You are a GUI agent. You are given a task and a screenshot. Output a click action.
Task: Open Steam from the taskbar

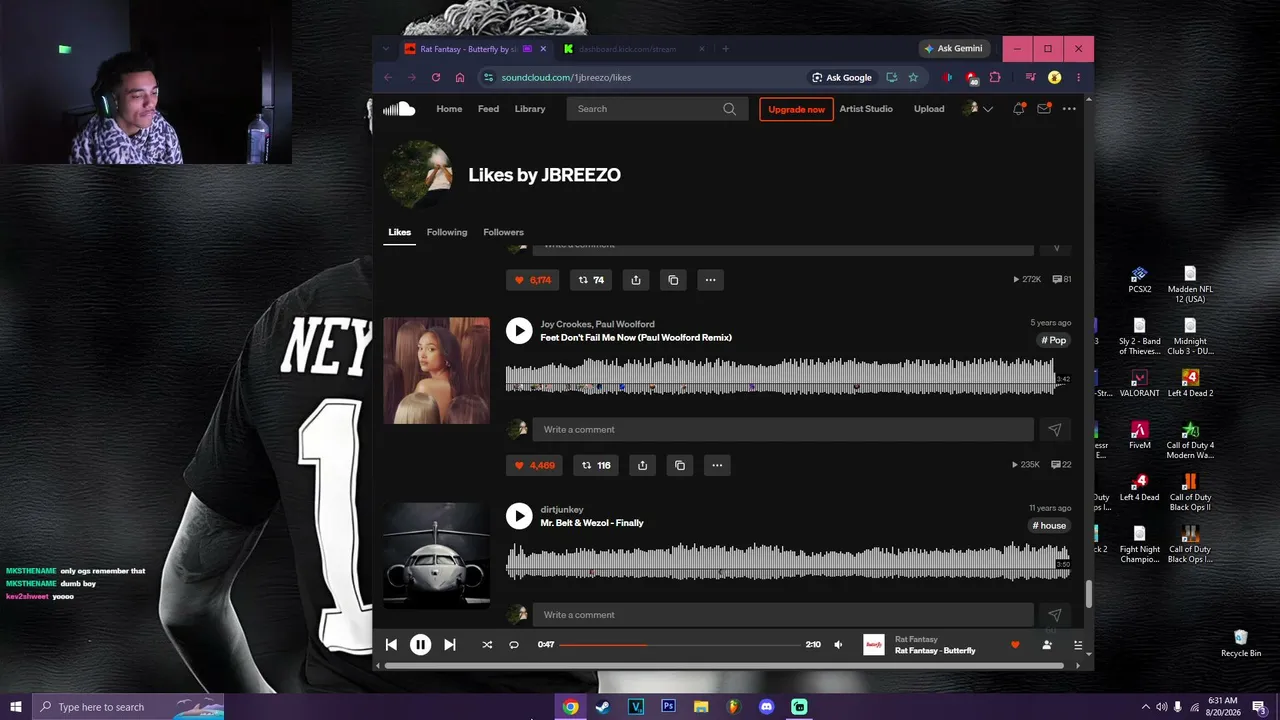pyautogui.click(x=602, y=707)
